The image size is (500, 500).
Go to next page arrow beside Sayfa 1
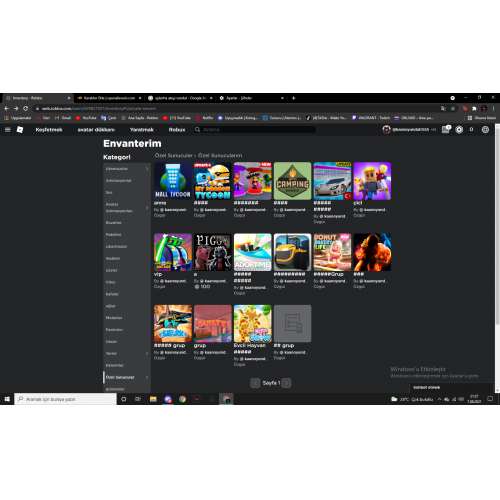click(286, 383)
